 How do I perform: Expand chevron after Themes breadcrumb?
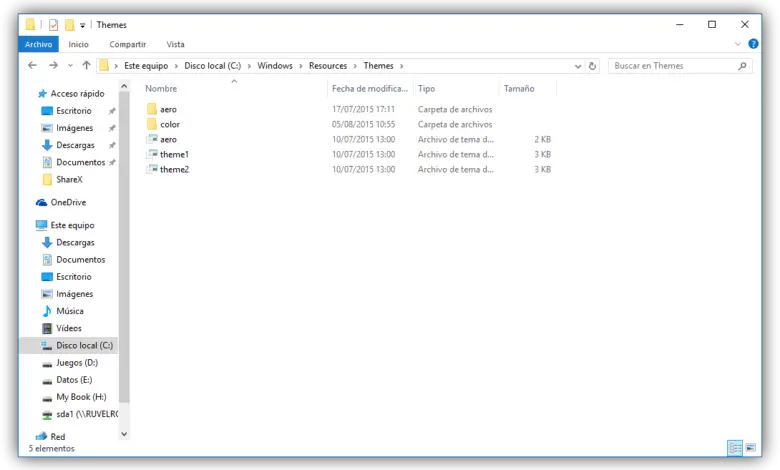click(x=401, y=66)
